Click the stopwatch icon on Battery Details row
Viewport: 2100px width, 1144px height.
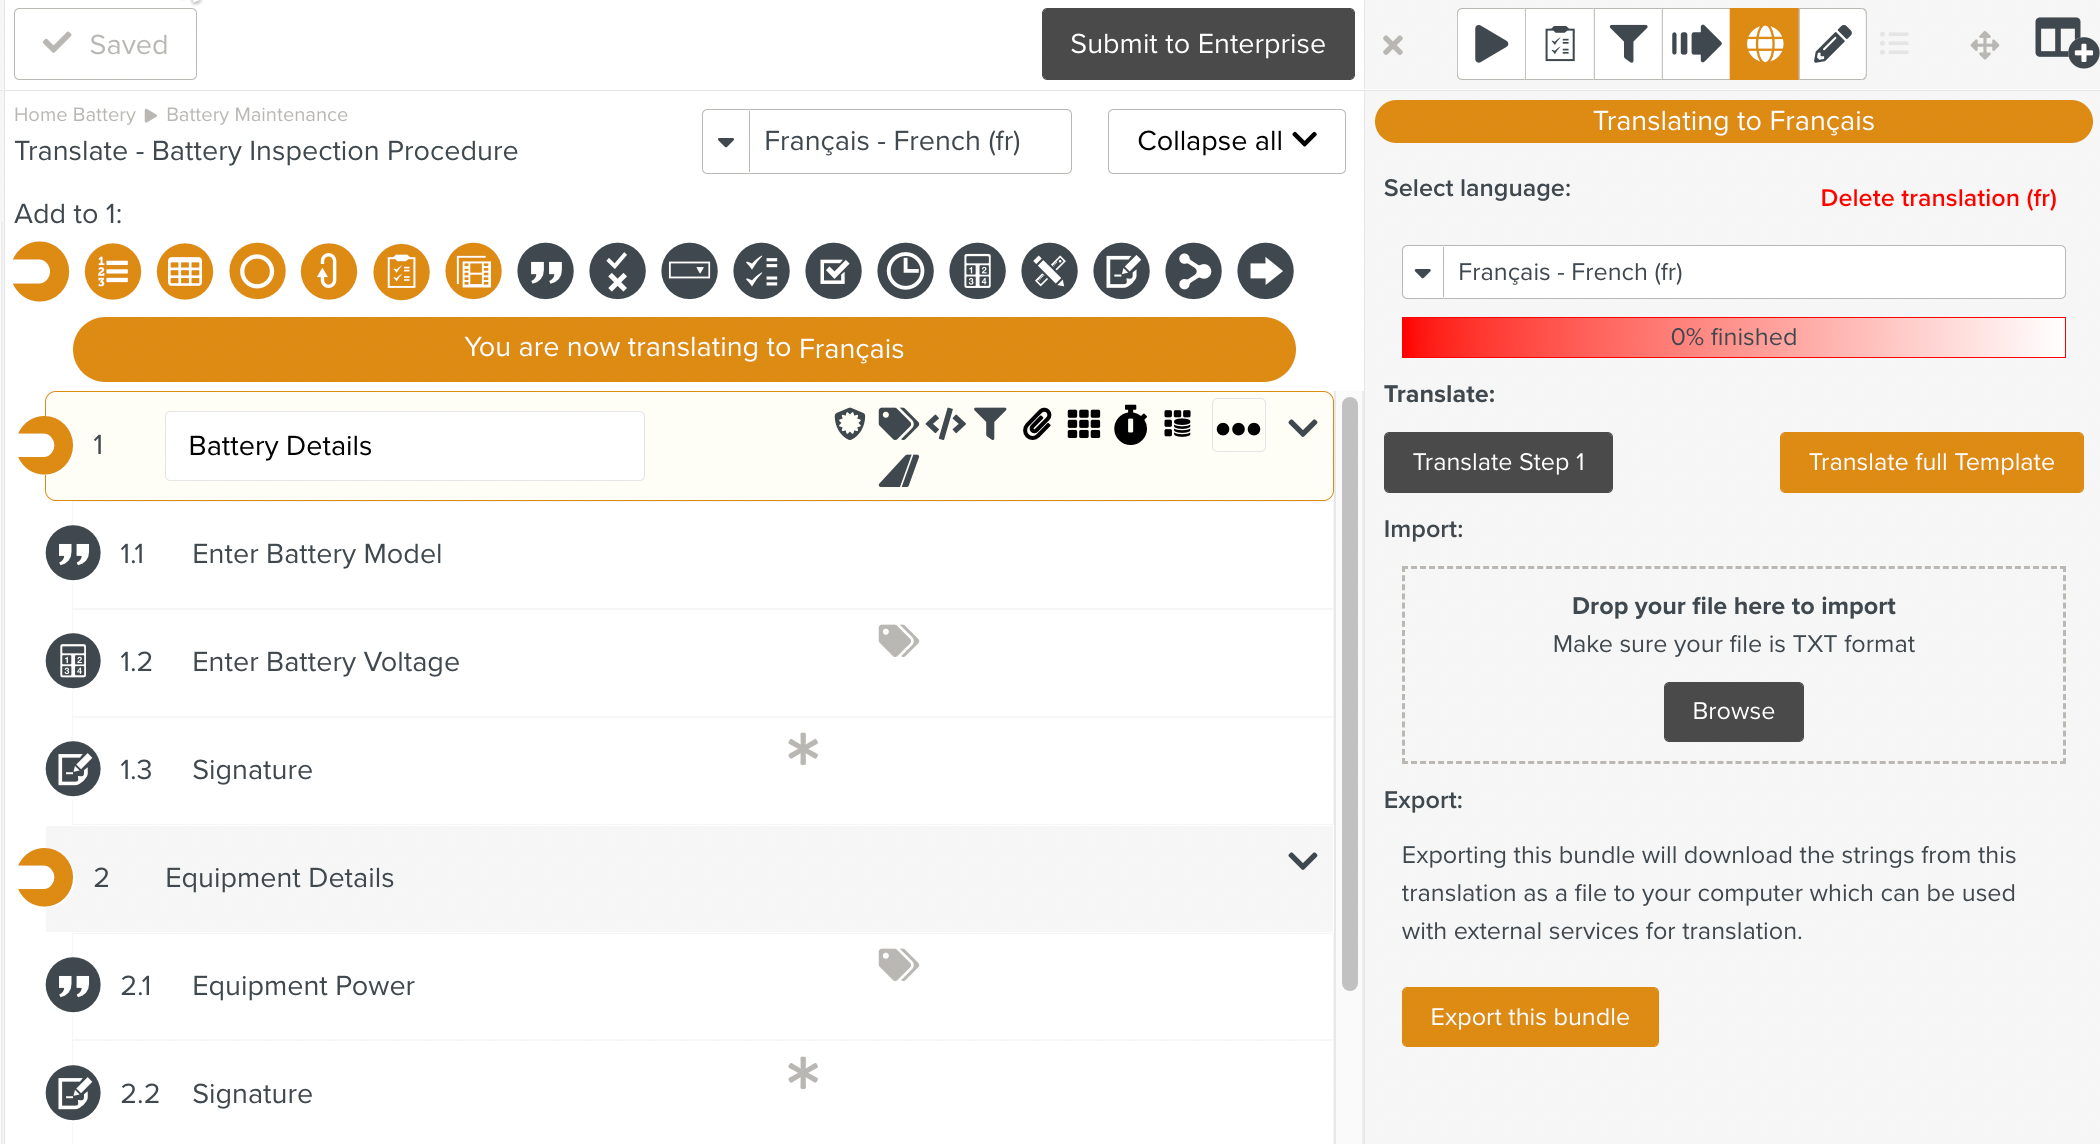click(1131, 426)
